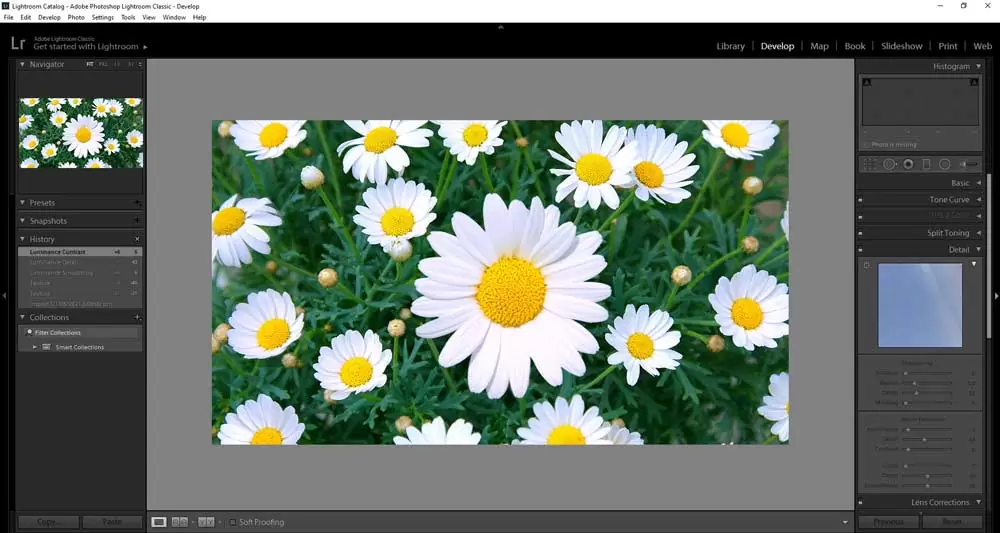Screen dimensions: 1000x533
Task: Collapse the Lens Corrections panel
Action: tap(978, 502)
